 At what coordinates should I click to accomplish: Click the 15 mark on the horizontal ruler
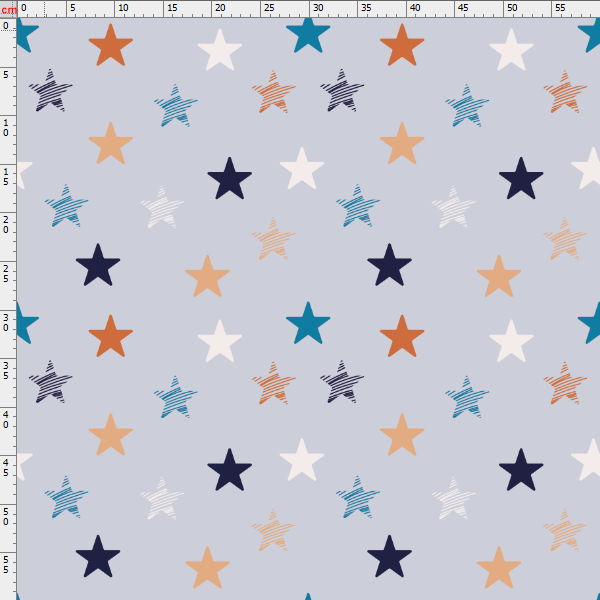172,8
